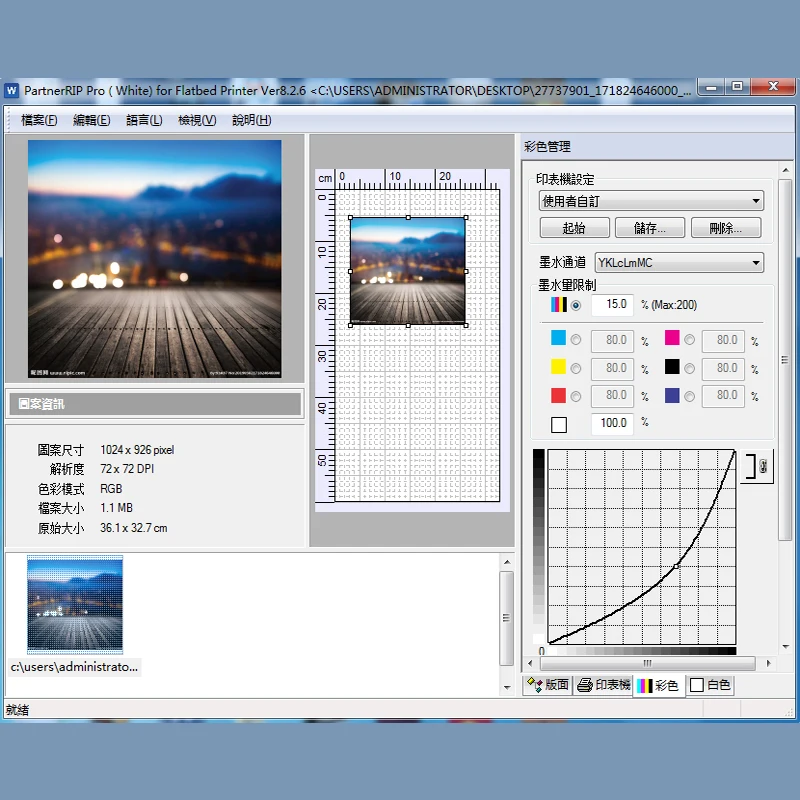This screenshot has width=800, height=800.
Task: Click the curve adjustment icon beside the curve graph
Action: coord(760,466)
